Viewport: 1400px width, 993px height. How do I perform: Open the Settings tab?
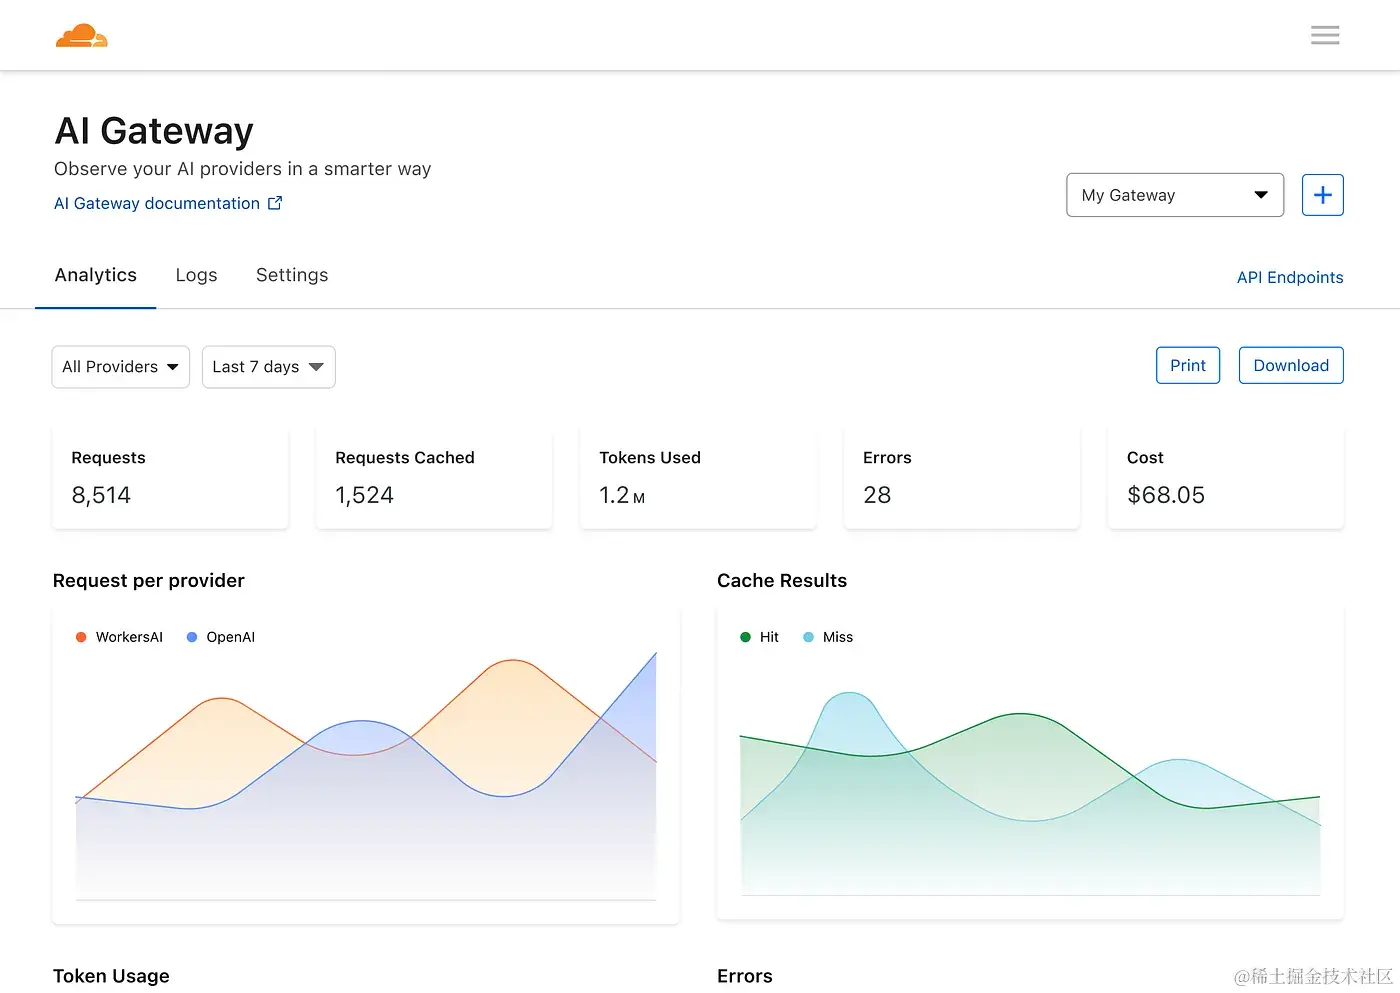click(292, 275)
